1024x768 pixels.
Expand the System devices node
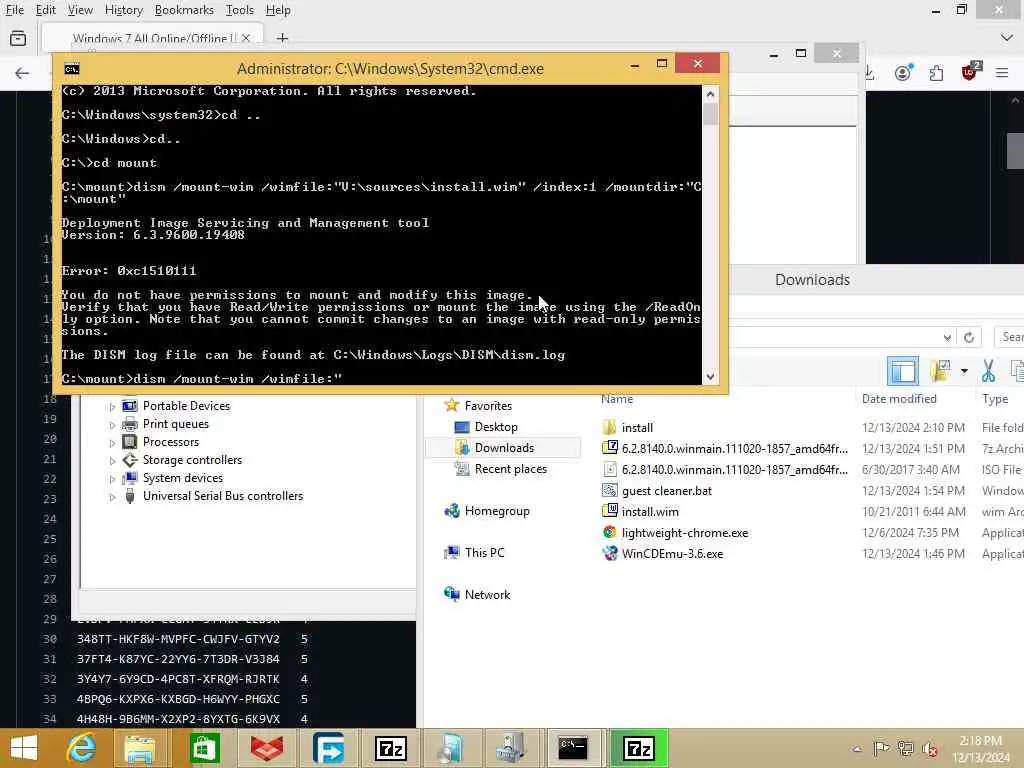pos(112,479)
